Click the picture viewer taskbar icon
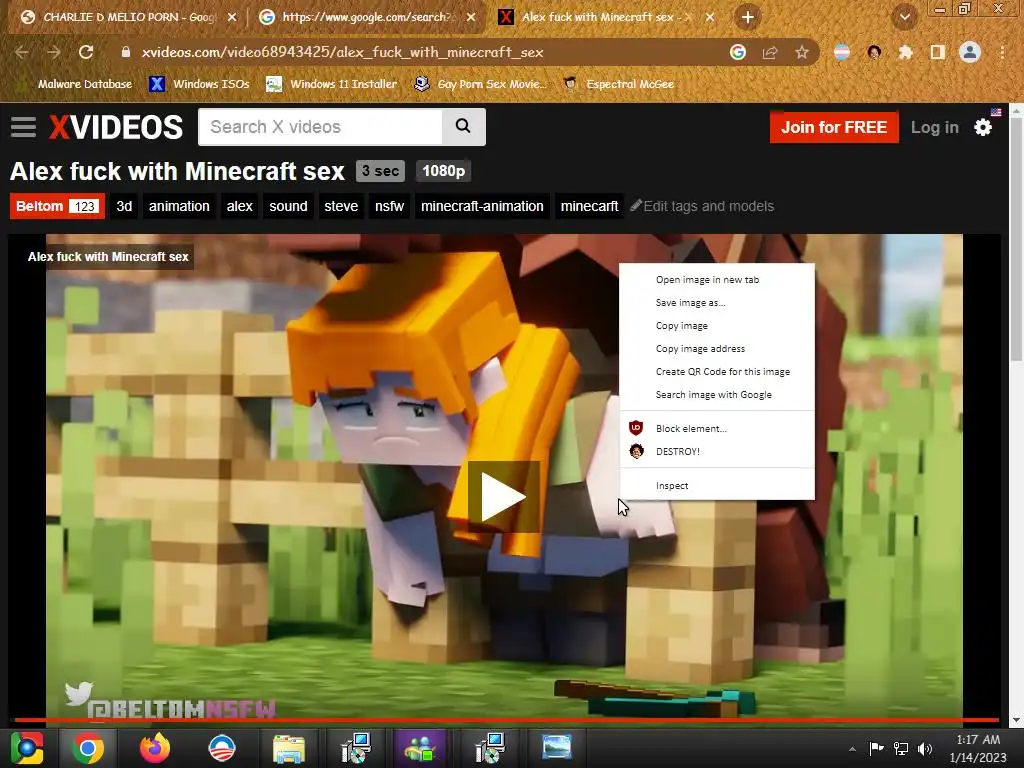The height and width of the screenshot is (768, 1024). pyautogui.click(x=556, y=748)
